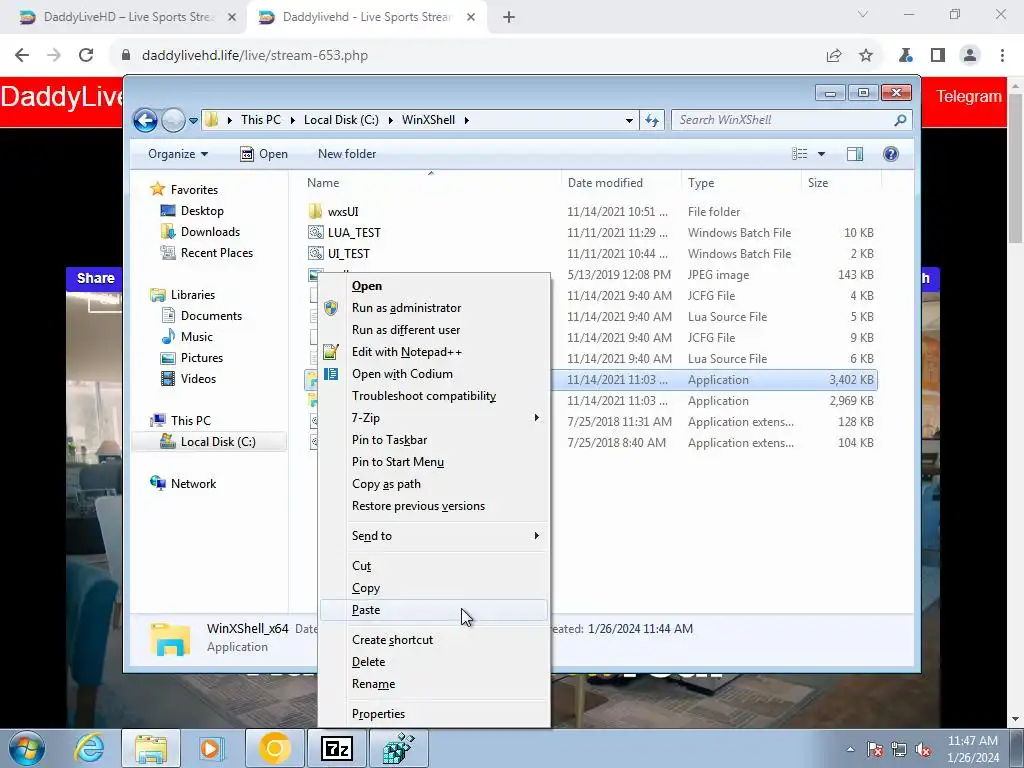This screenshot has width=1024, height=768.
Task: Click the Open toolbar button
Action: (x=264, y=154)
